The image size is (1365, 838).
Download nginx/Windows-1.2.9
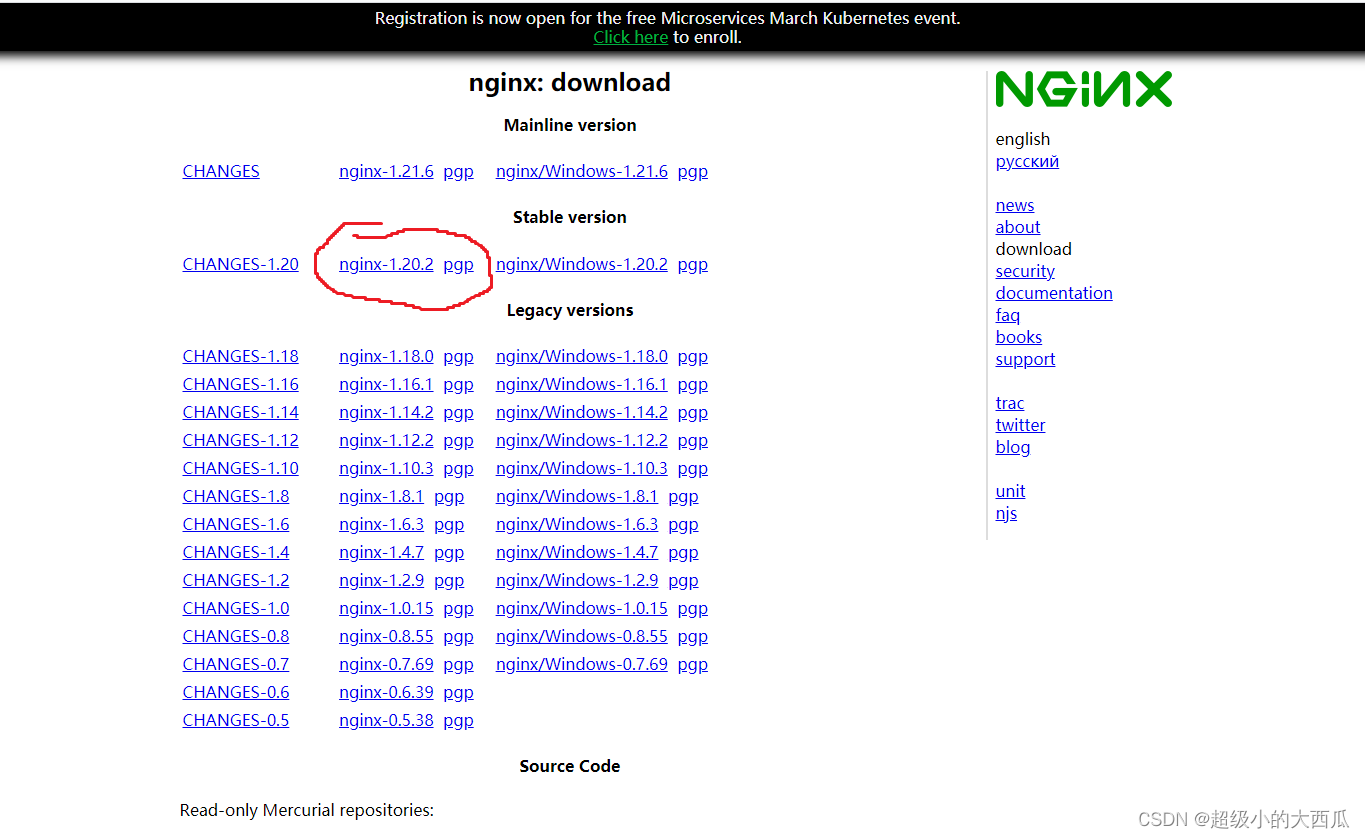pos(577,580)
